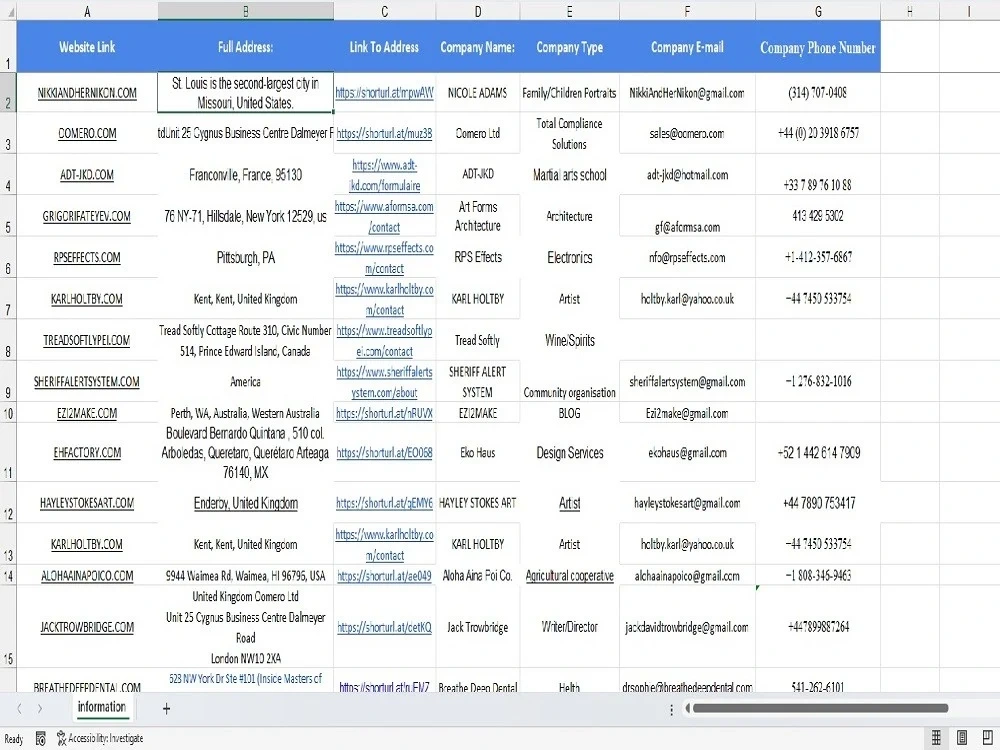
Task: Open JACKTROWBRIDGE.COM website link
Action: [87, 628]
